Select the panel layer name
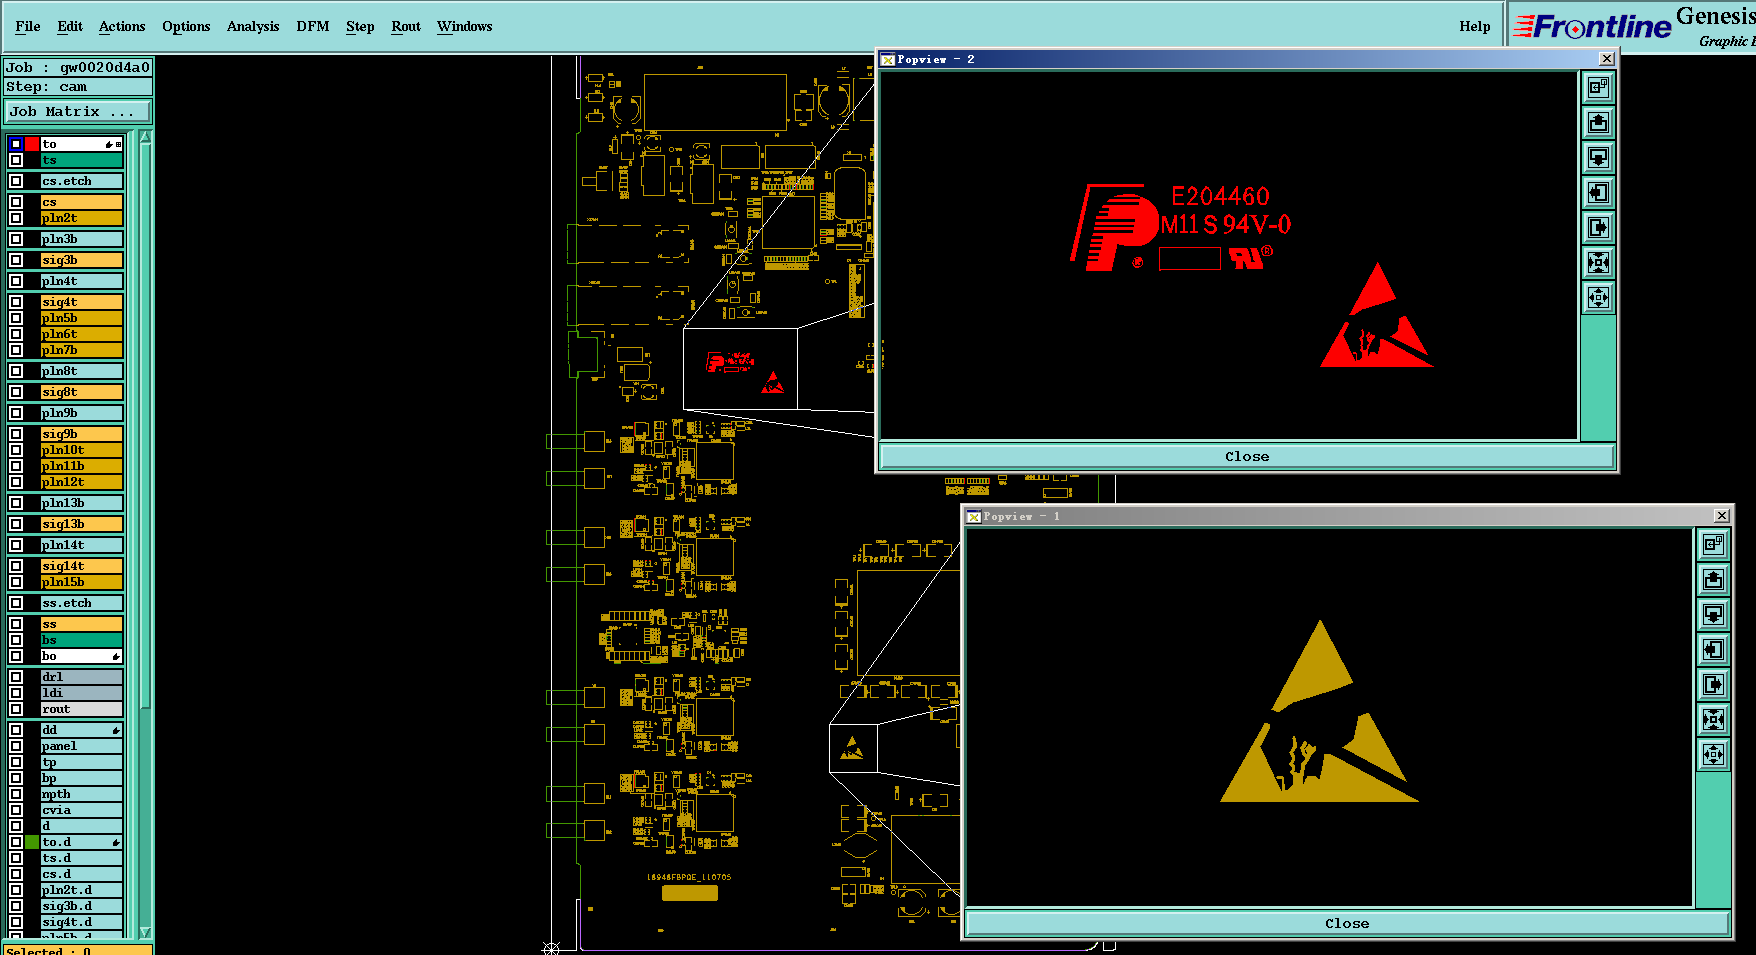The height and width of the screenshot is (955, 1756). click(x=82, y=746)
